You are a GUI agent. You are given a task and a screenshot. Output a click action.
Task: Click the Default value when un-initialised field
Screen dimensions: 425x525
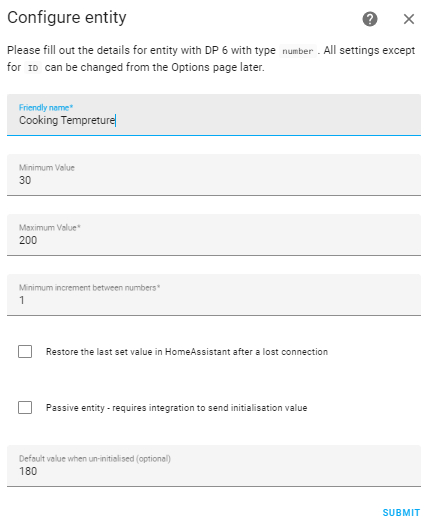214,466
